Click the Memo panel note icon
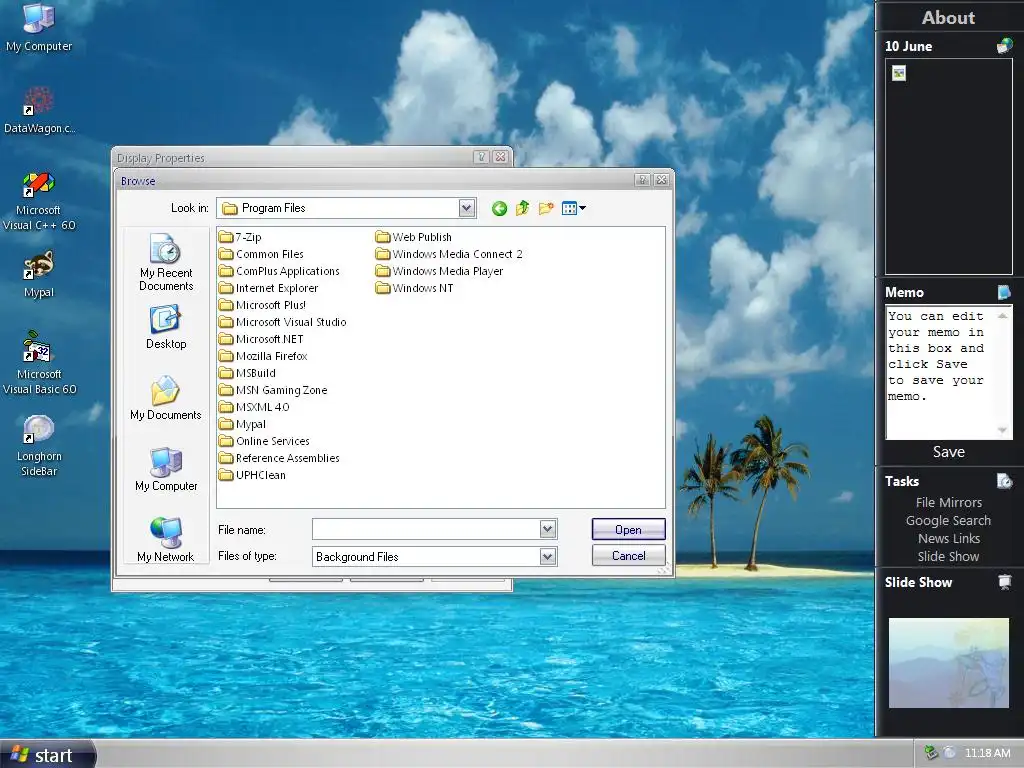The width and height of the screenshot is (1024, 768). click(1004, 292)
